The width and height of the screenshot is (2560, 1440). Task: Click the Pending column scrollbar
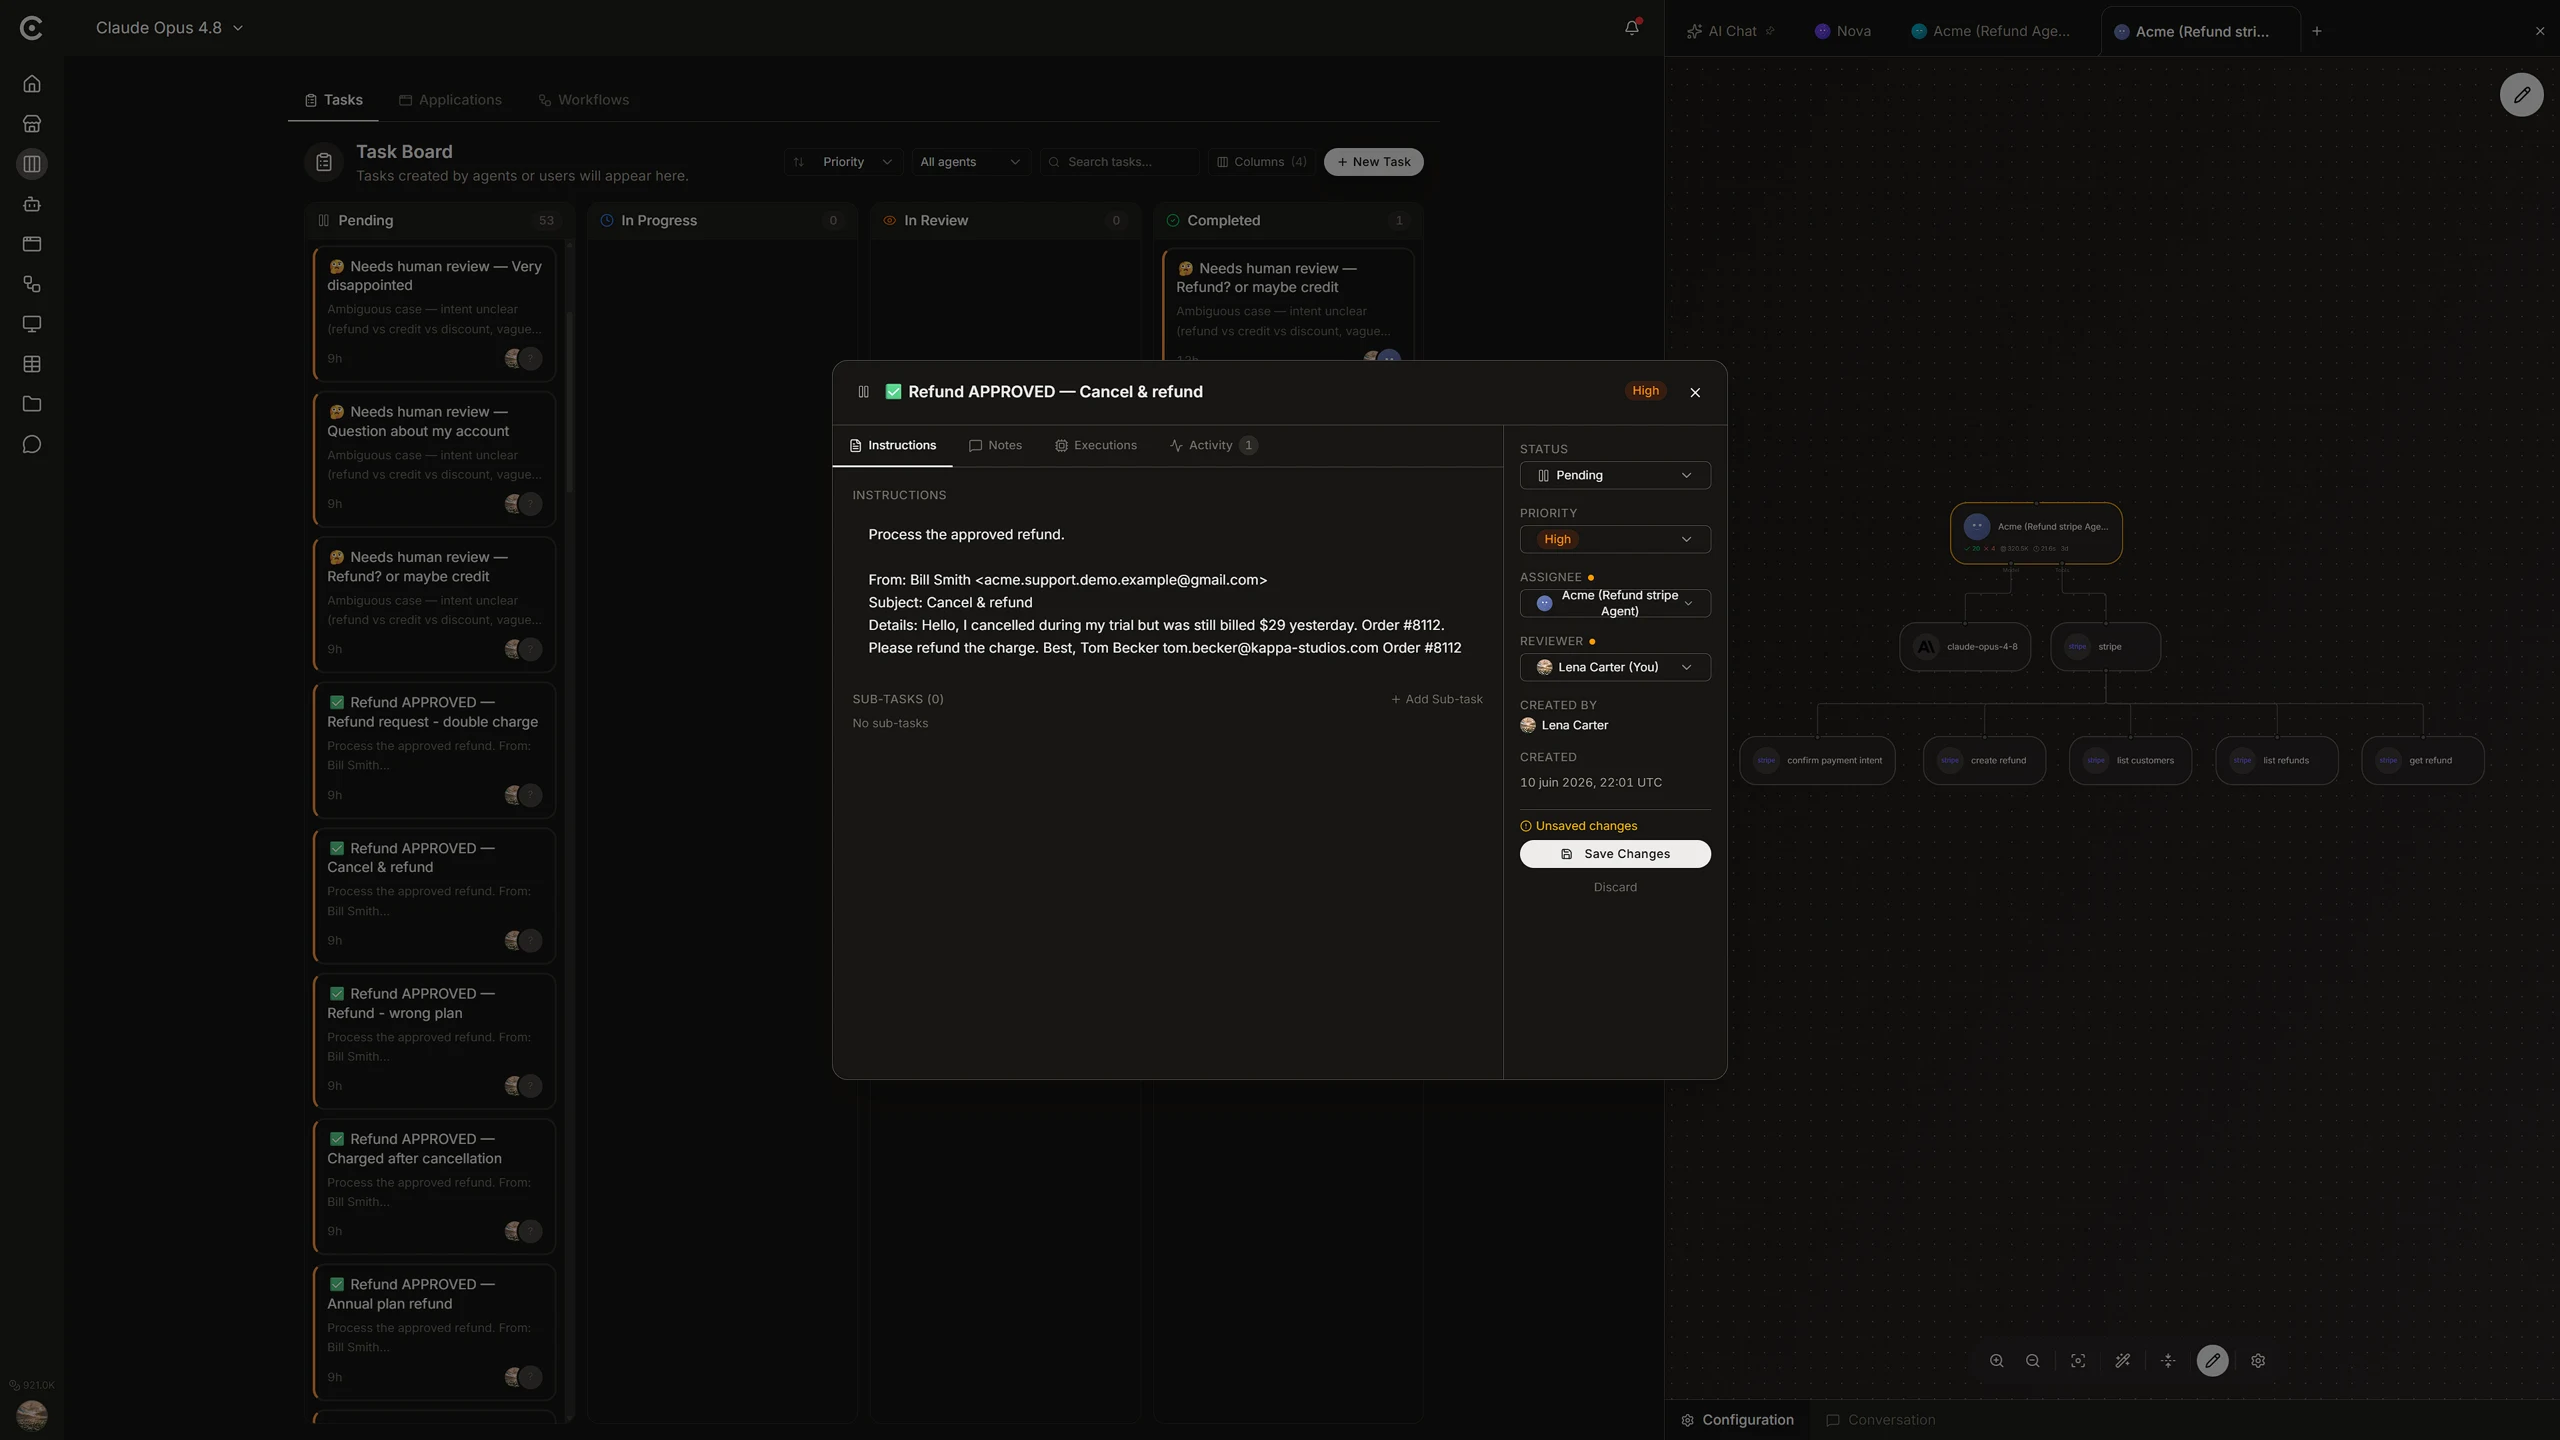pos(569,400)
